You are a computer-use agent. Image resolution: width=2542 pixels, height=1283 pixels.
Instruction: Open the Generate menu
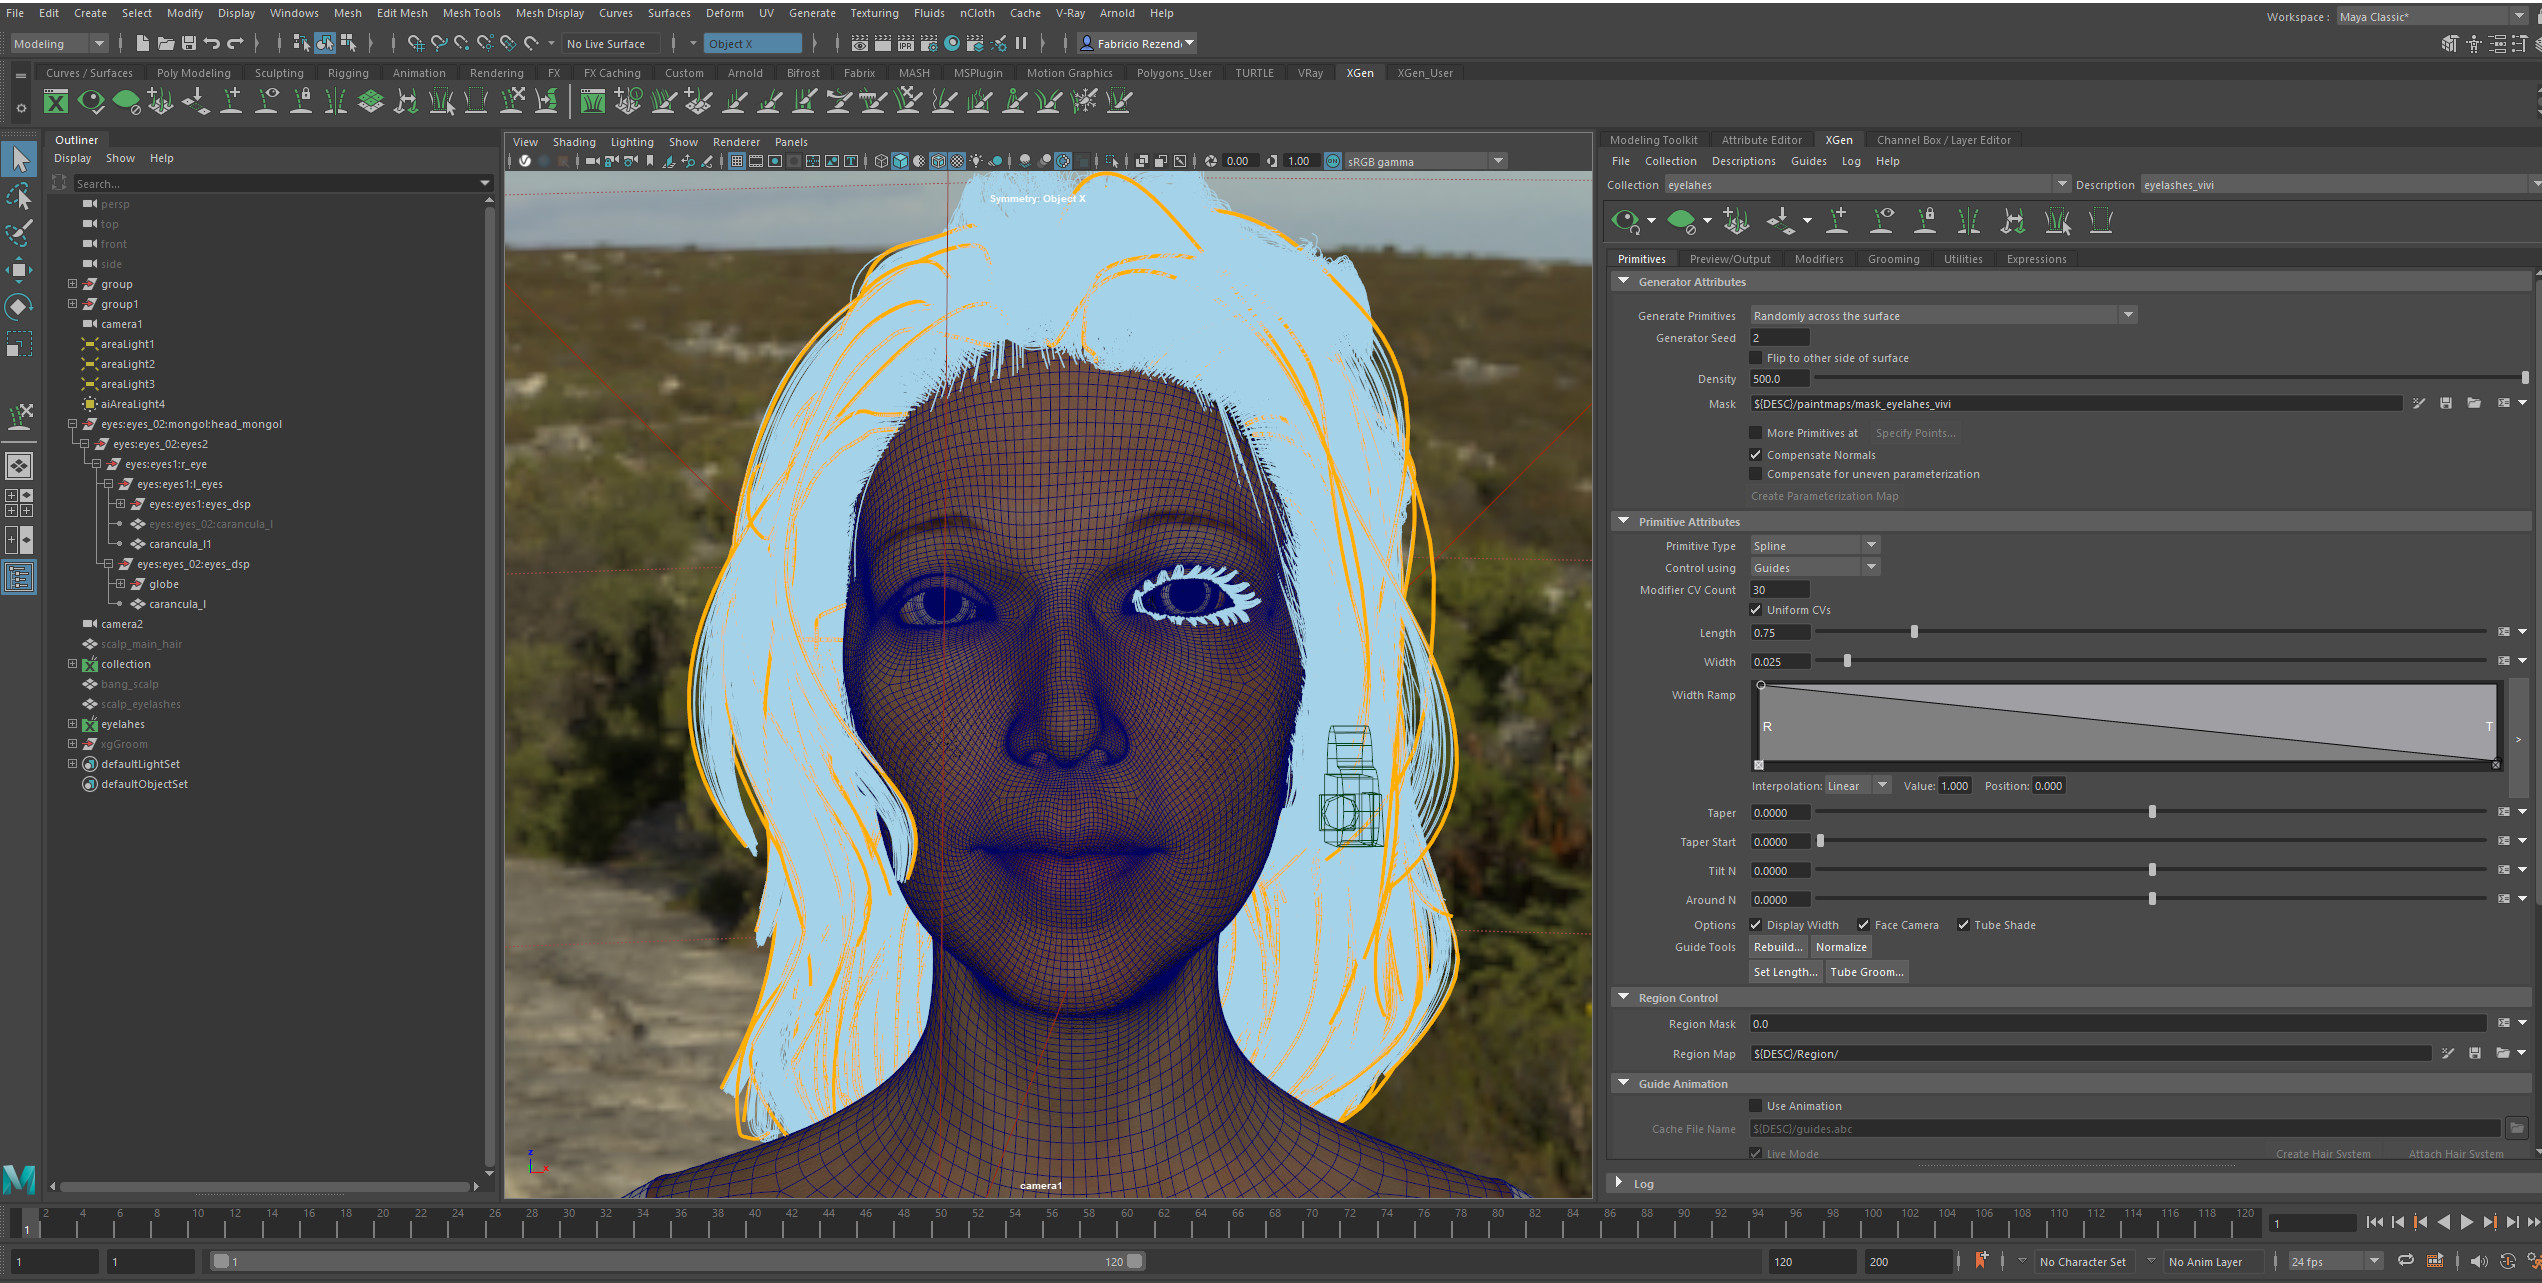pos(811,13)
